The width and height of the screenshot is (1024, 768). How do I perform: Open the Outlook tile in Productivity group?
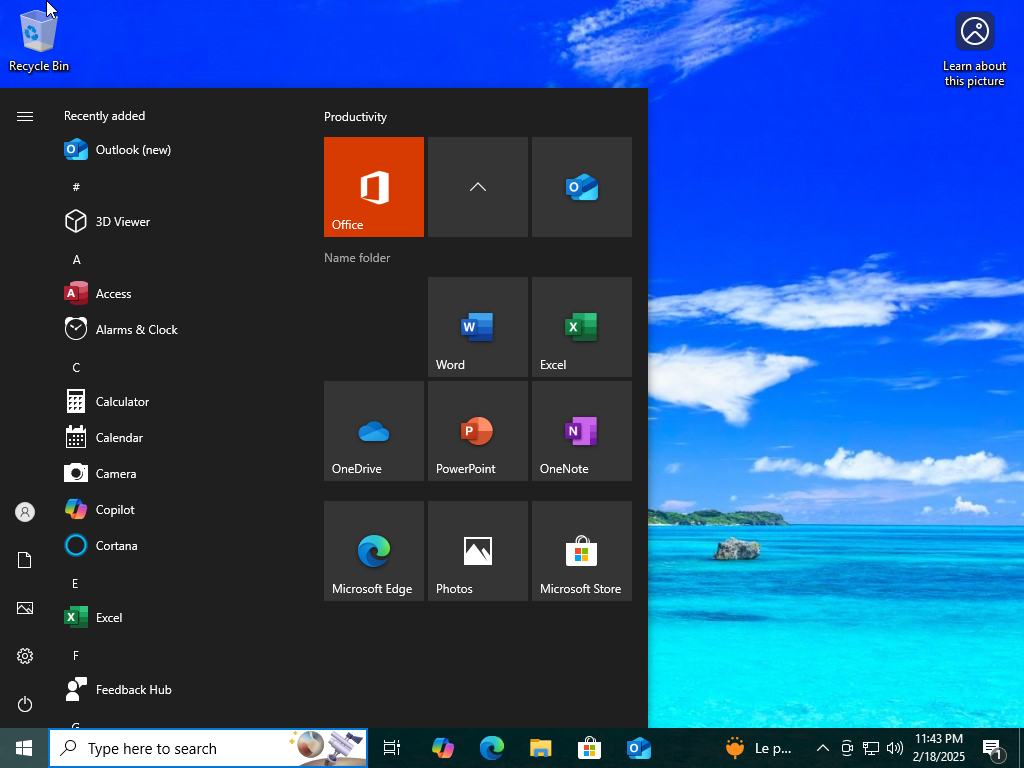coord(581,187)
